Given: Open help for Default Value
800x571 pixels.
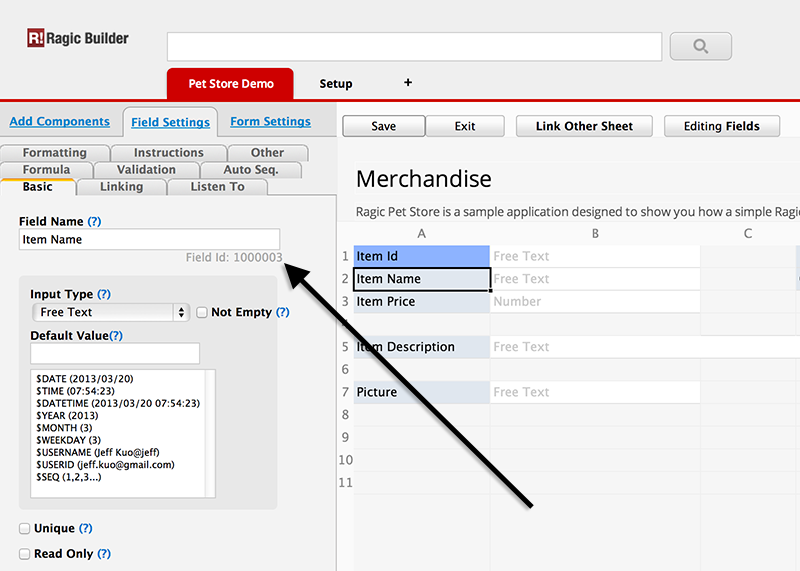Looking at the screenshot, I should [x=116, y=335].
